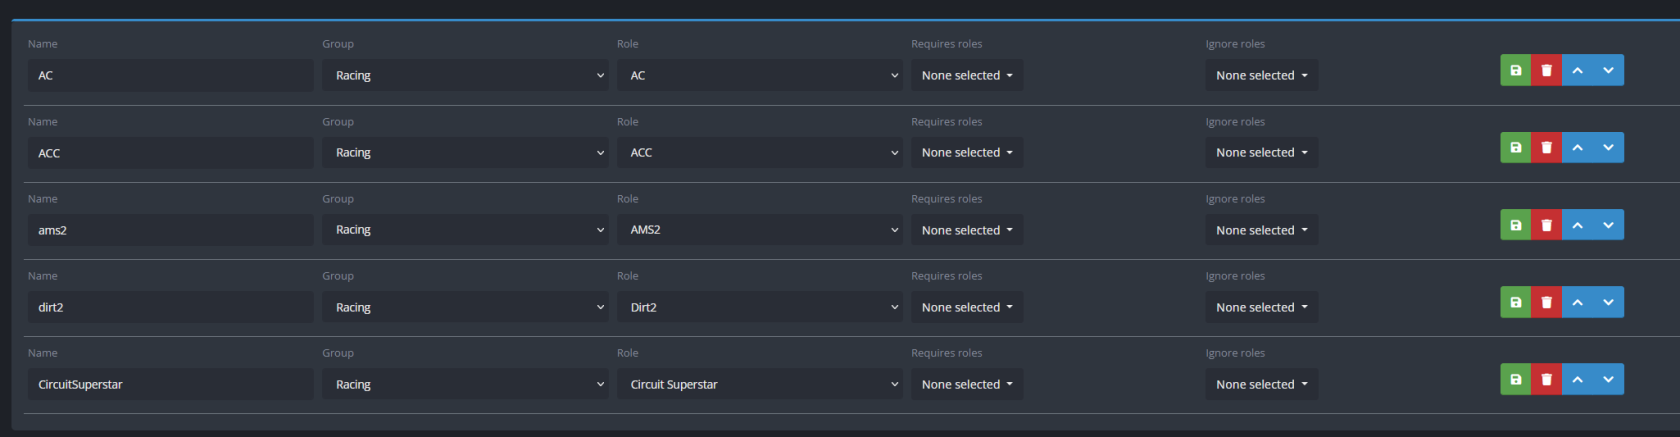
Task: Click the Name field containing ams2
Action: click(x=170, y=230)
